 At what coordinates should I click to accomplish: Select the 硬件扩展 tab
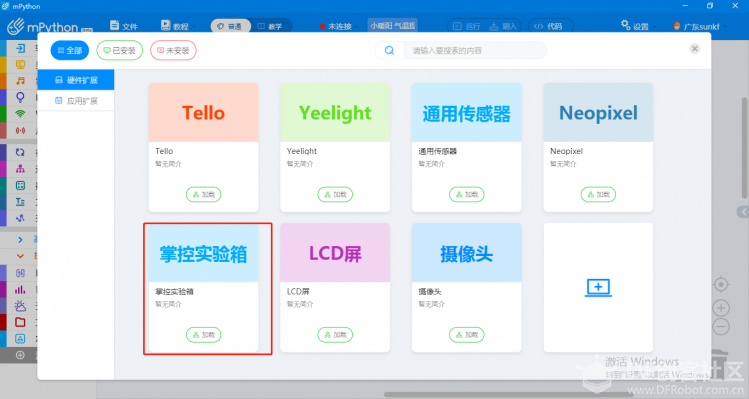[76, 80]
